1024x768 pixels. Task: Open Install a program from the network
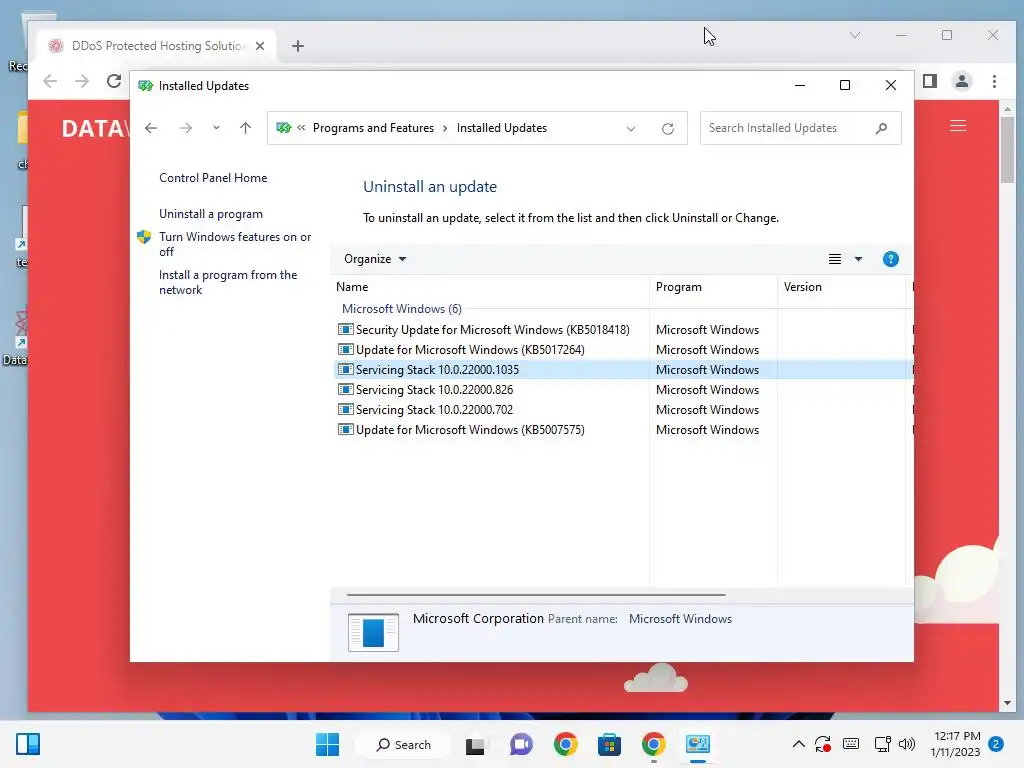(x=228, y=282)
